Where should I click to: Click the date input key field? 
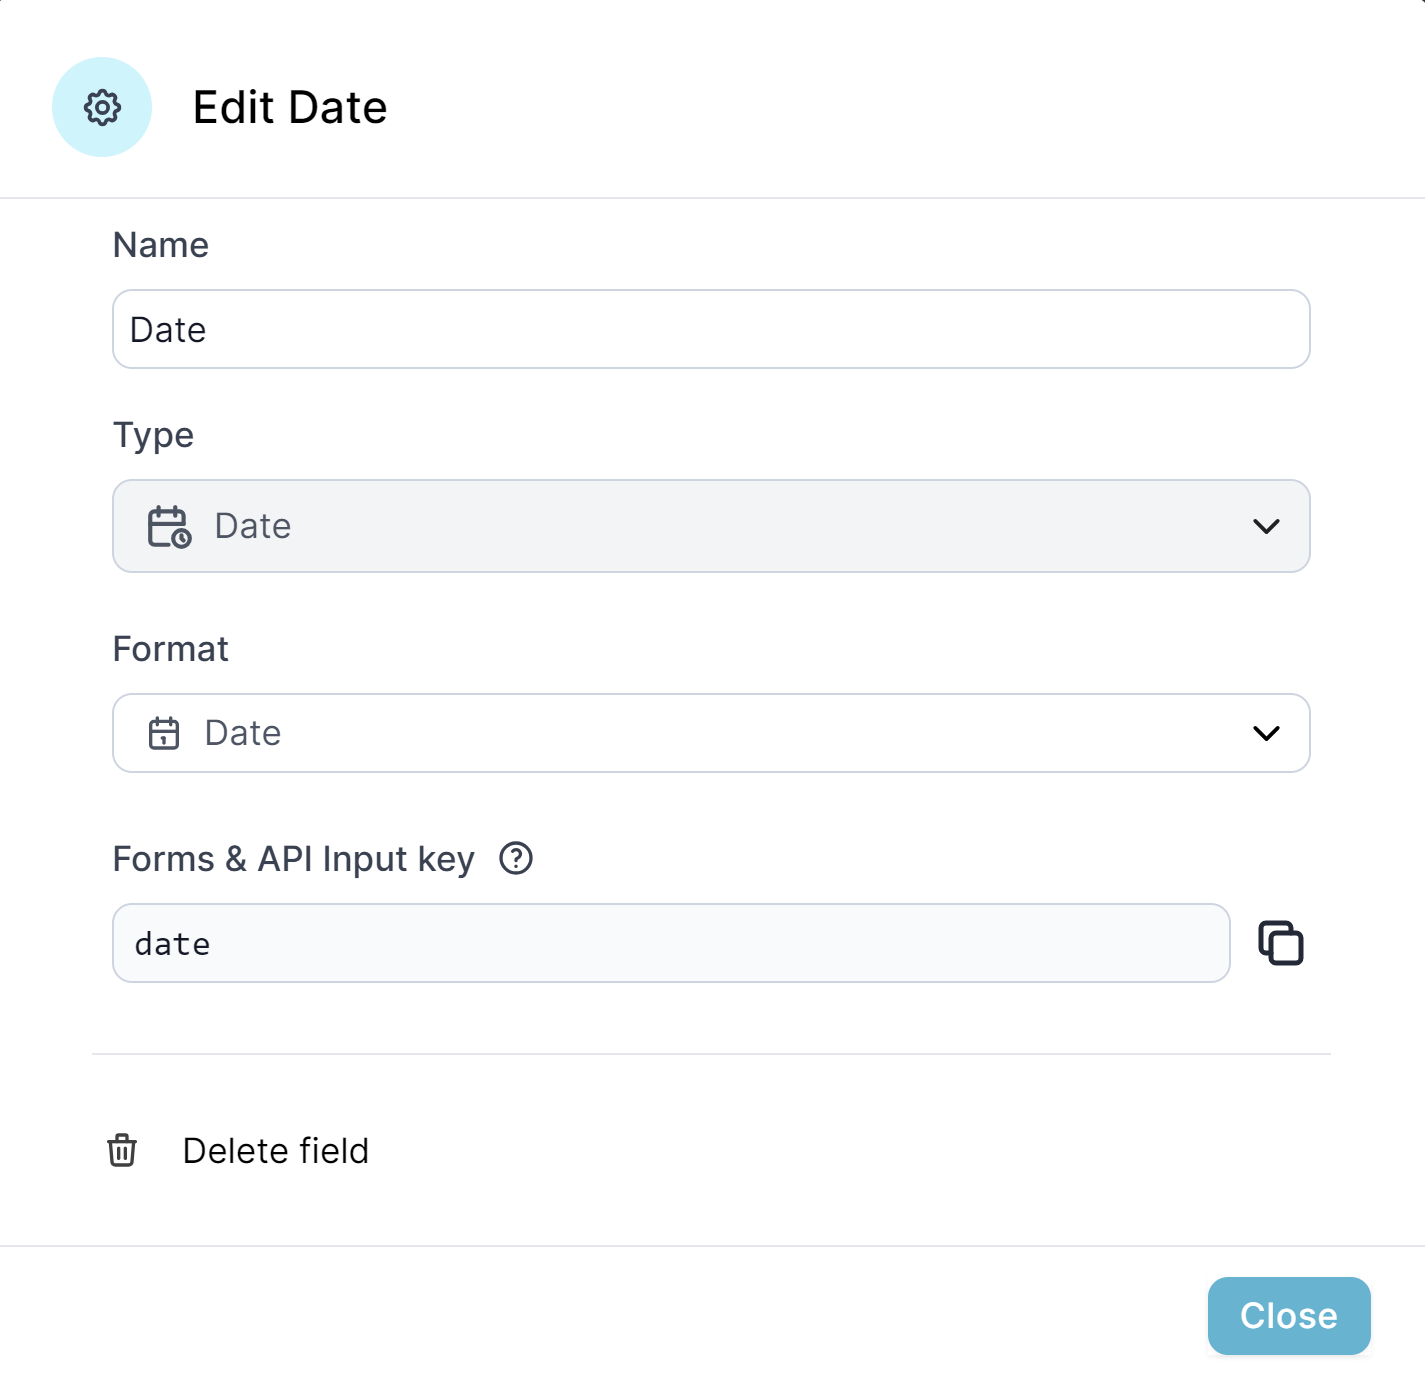[670, 943]
